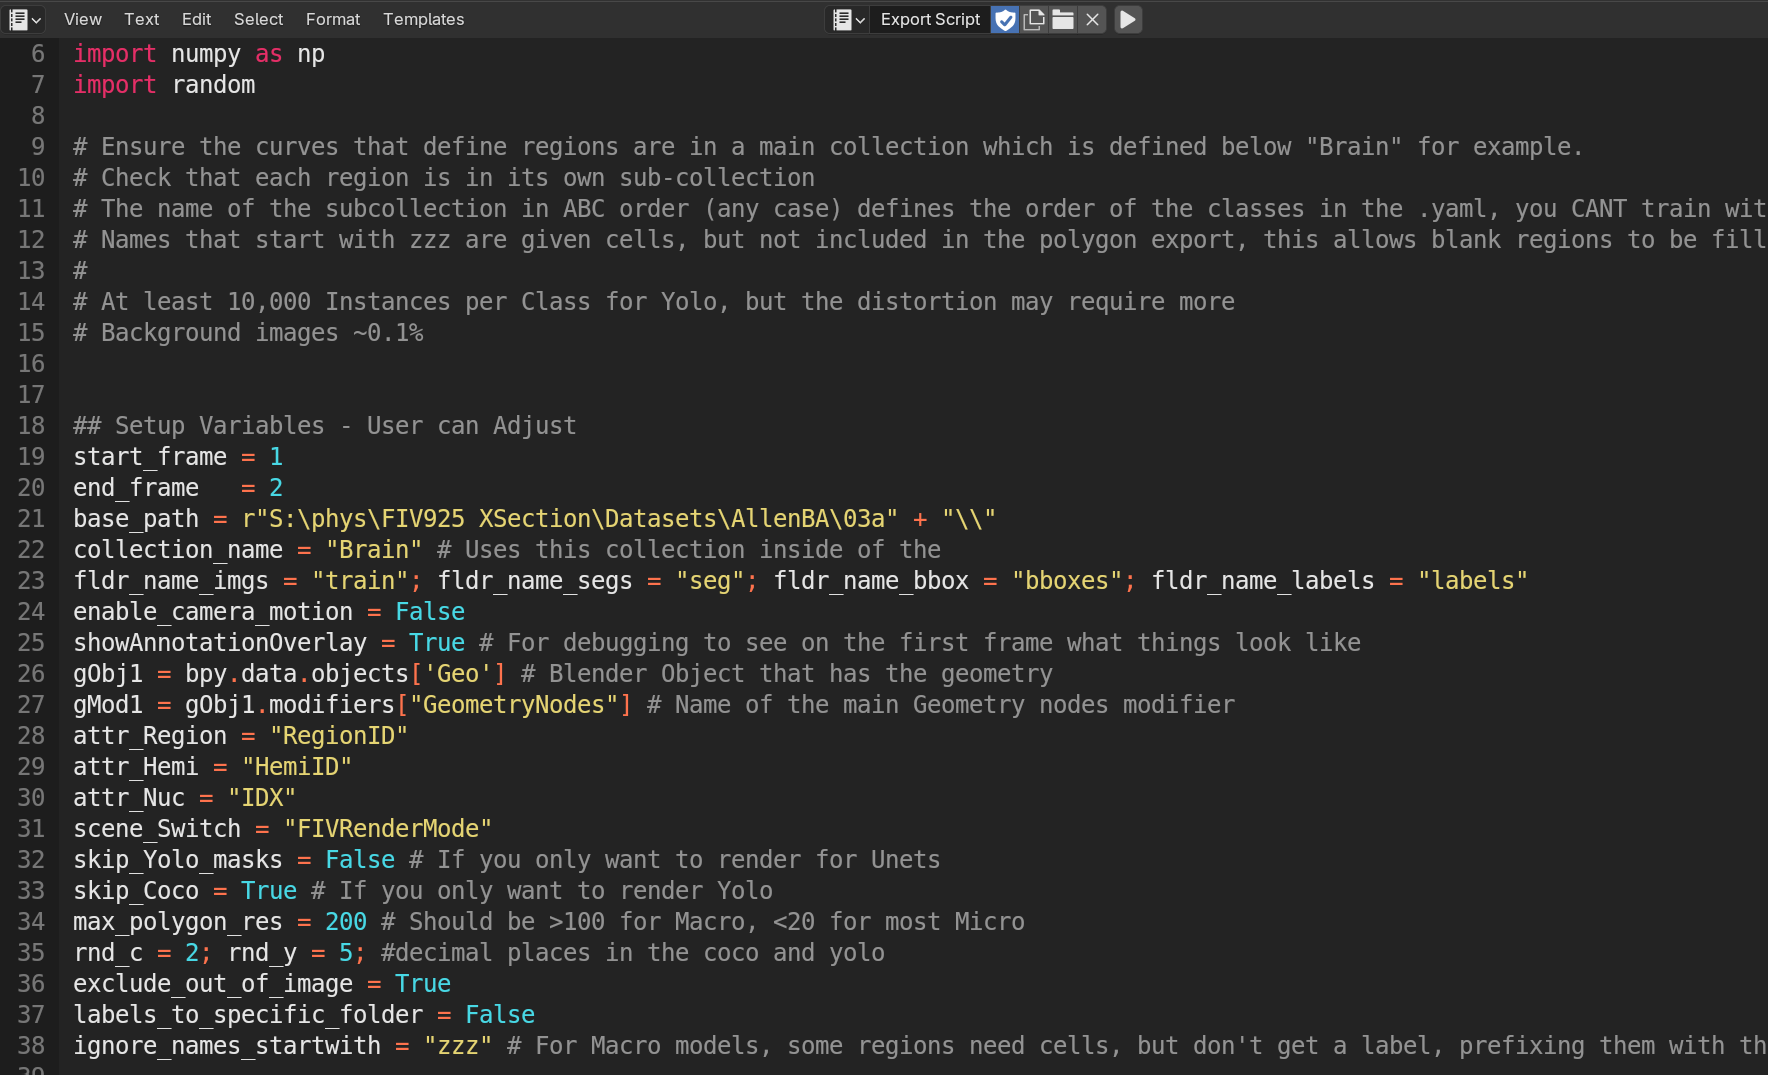This screenshot has height=1075, width=1768.
Task: Open a text file using the folder icon
Action: (x=1063, y=19)
